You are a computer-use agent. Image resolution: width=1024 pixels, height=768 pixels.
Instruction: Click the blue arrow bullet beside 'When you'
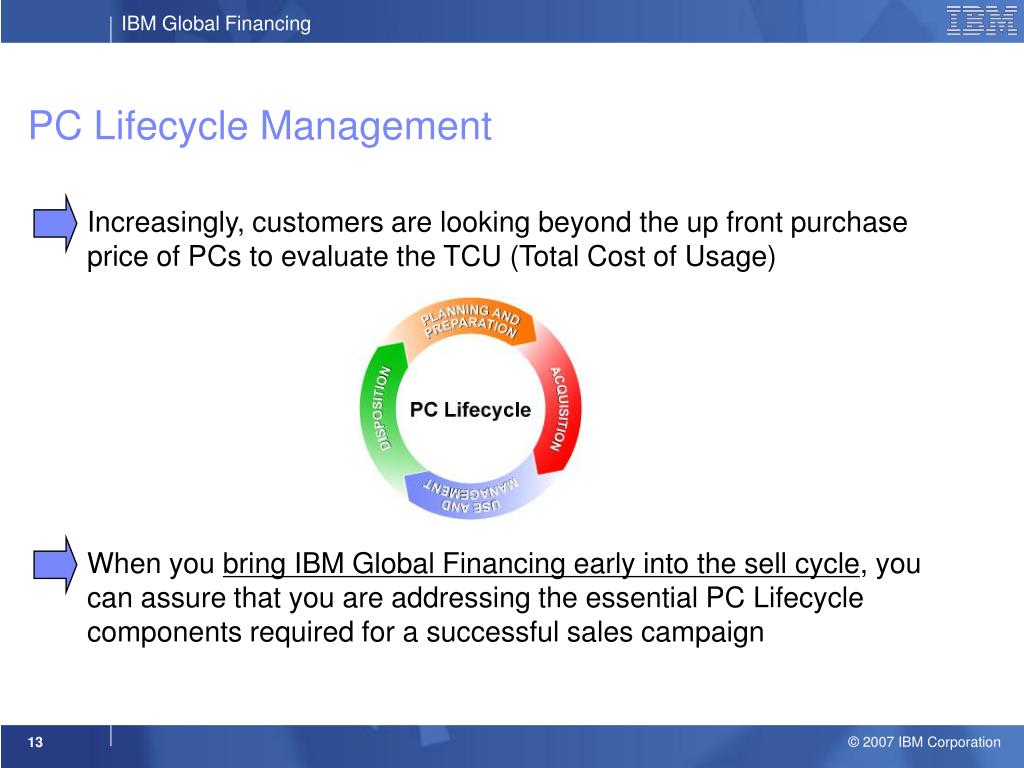point(56,564)
